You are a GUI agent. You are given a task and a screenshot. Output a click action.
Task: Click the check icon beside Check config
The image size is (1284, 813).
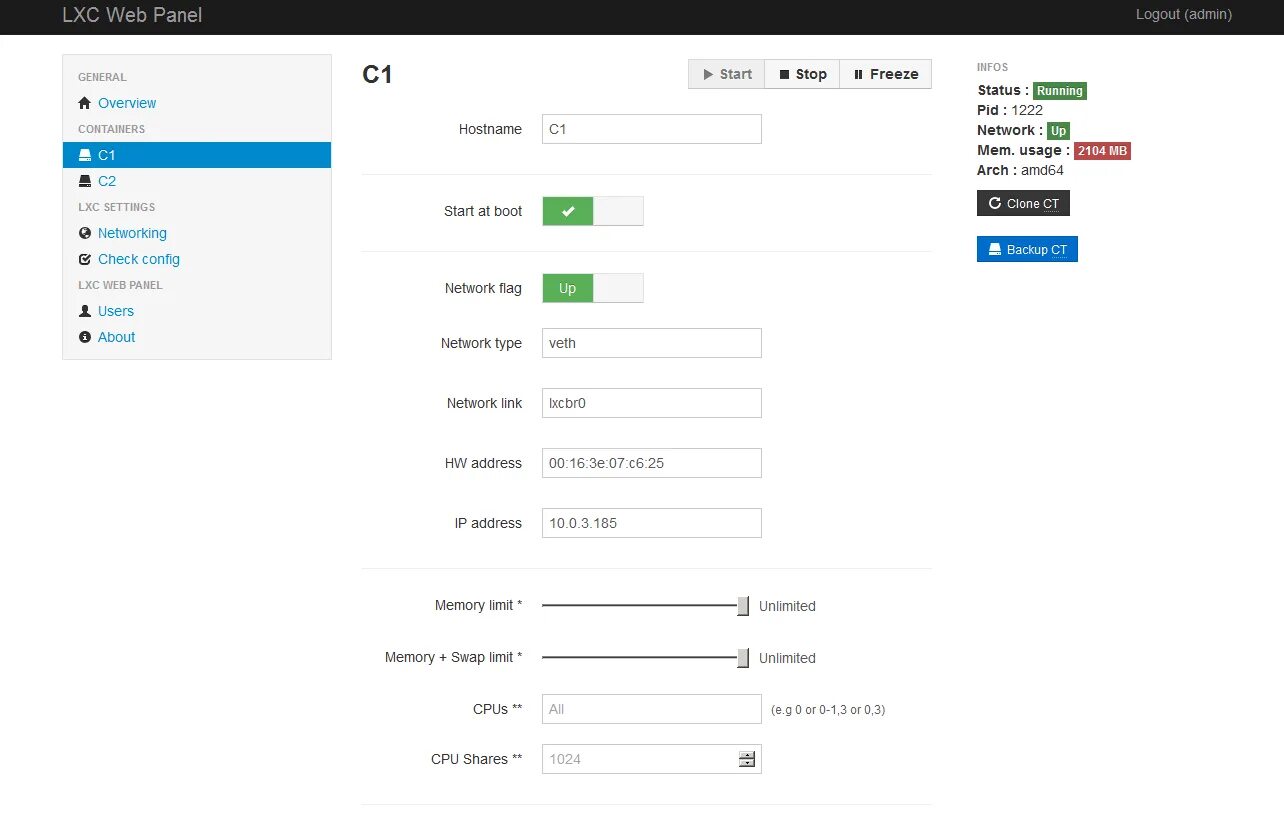pos(85,259)
